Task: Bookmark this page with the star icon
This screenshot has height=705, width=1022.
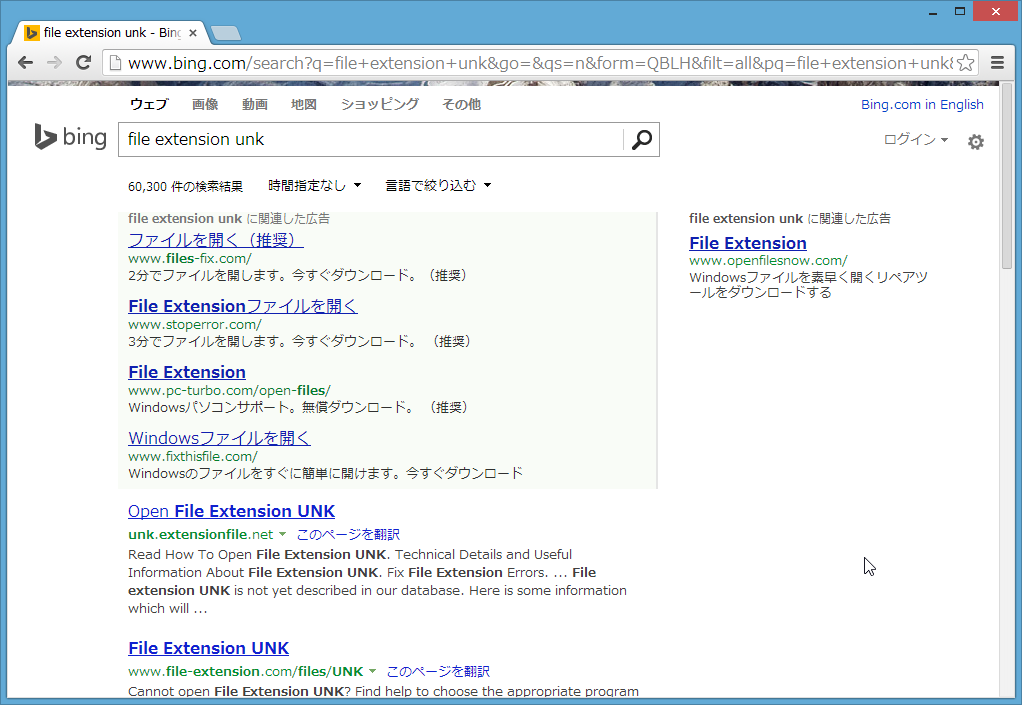Action: click(965, 63)
